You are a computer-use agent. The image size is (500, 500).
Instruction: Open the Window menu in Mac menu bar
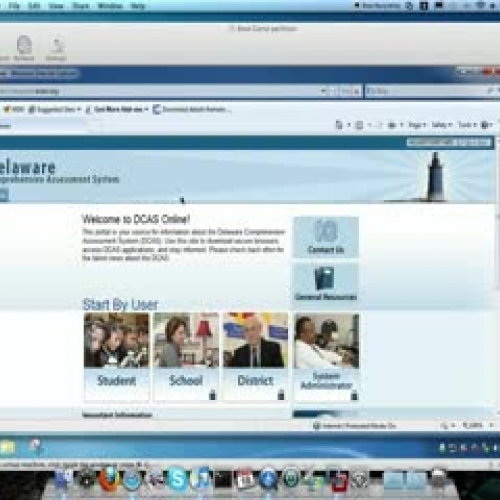tap(110, 6)
